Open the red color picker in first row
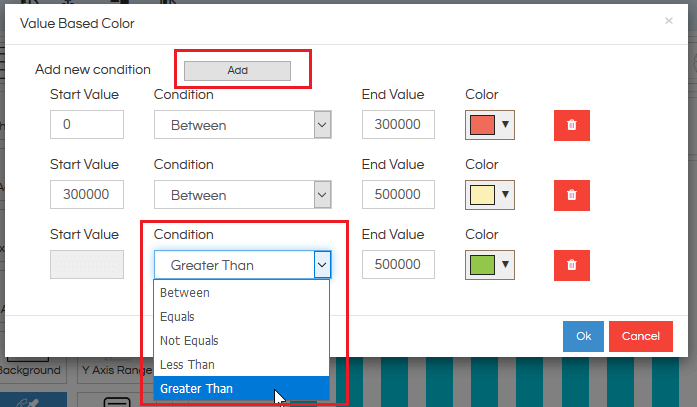The width and height of the screenshot is (697, 407). [x=490, y=125]
